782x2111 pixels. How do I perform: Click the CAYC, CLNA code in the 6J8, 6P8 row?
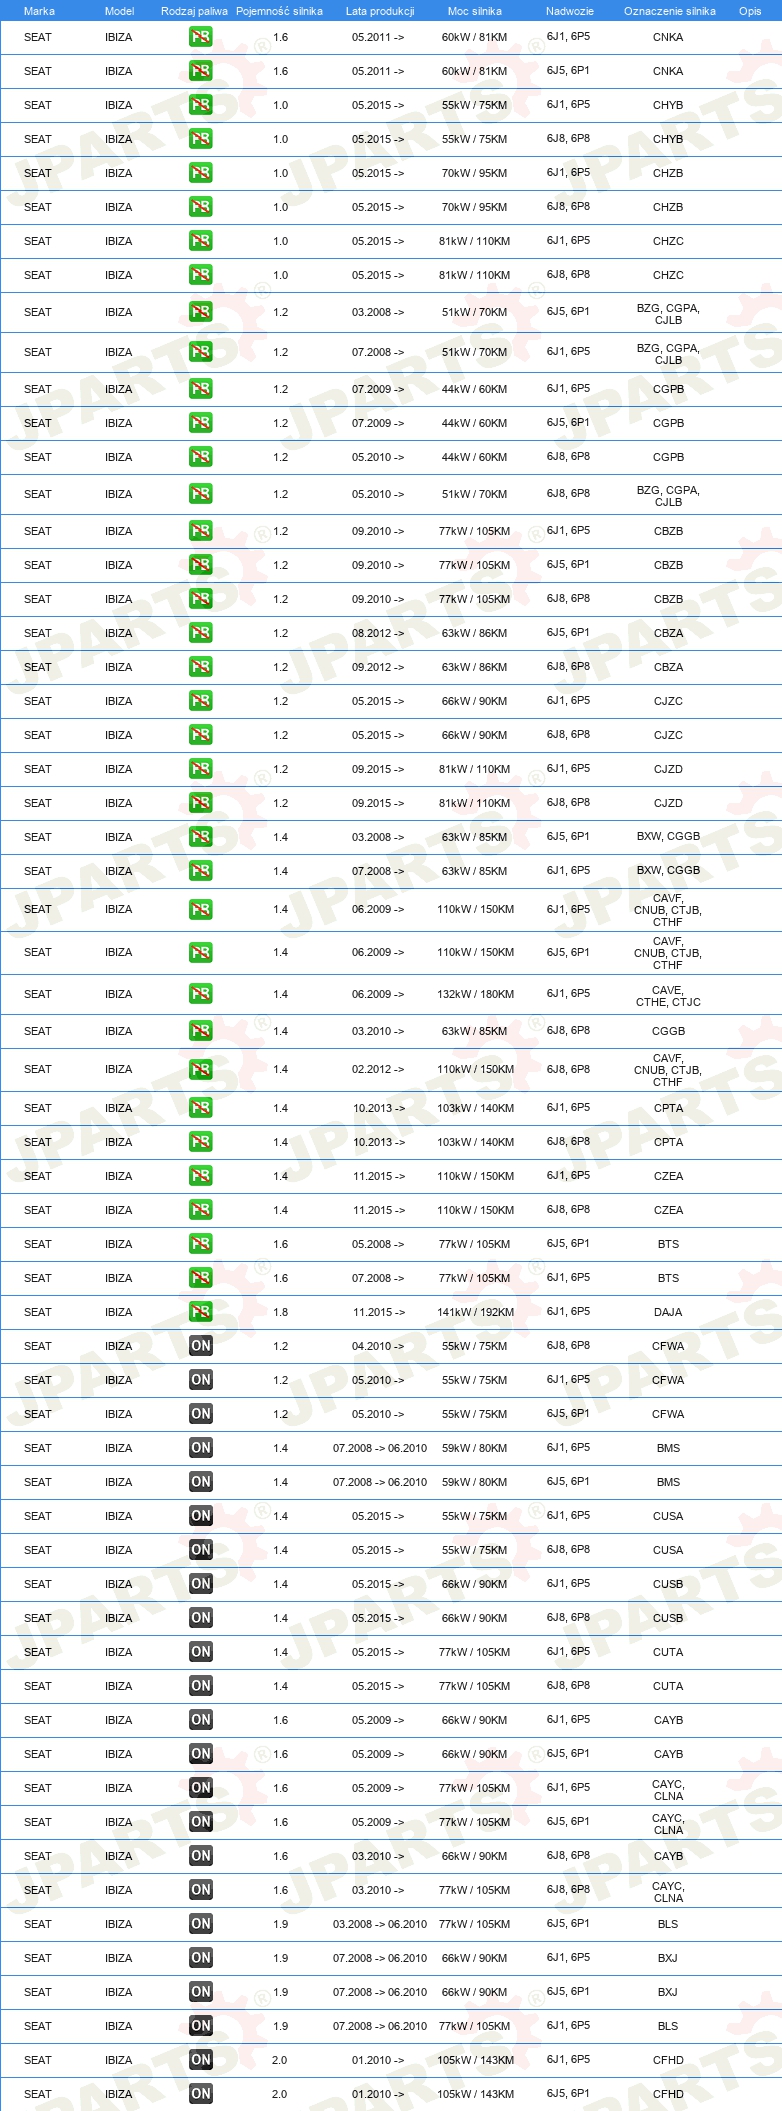668,1892
